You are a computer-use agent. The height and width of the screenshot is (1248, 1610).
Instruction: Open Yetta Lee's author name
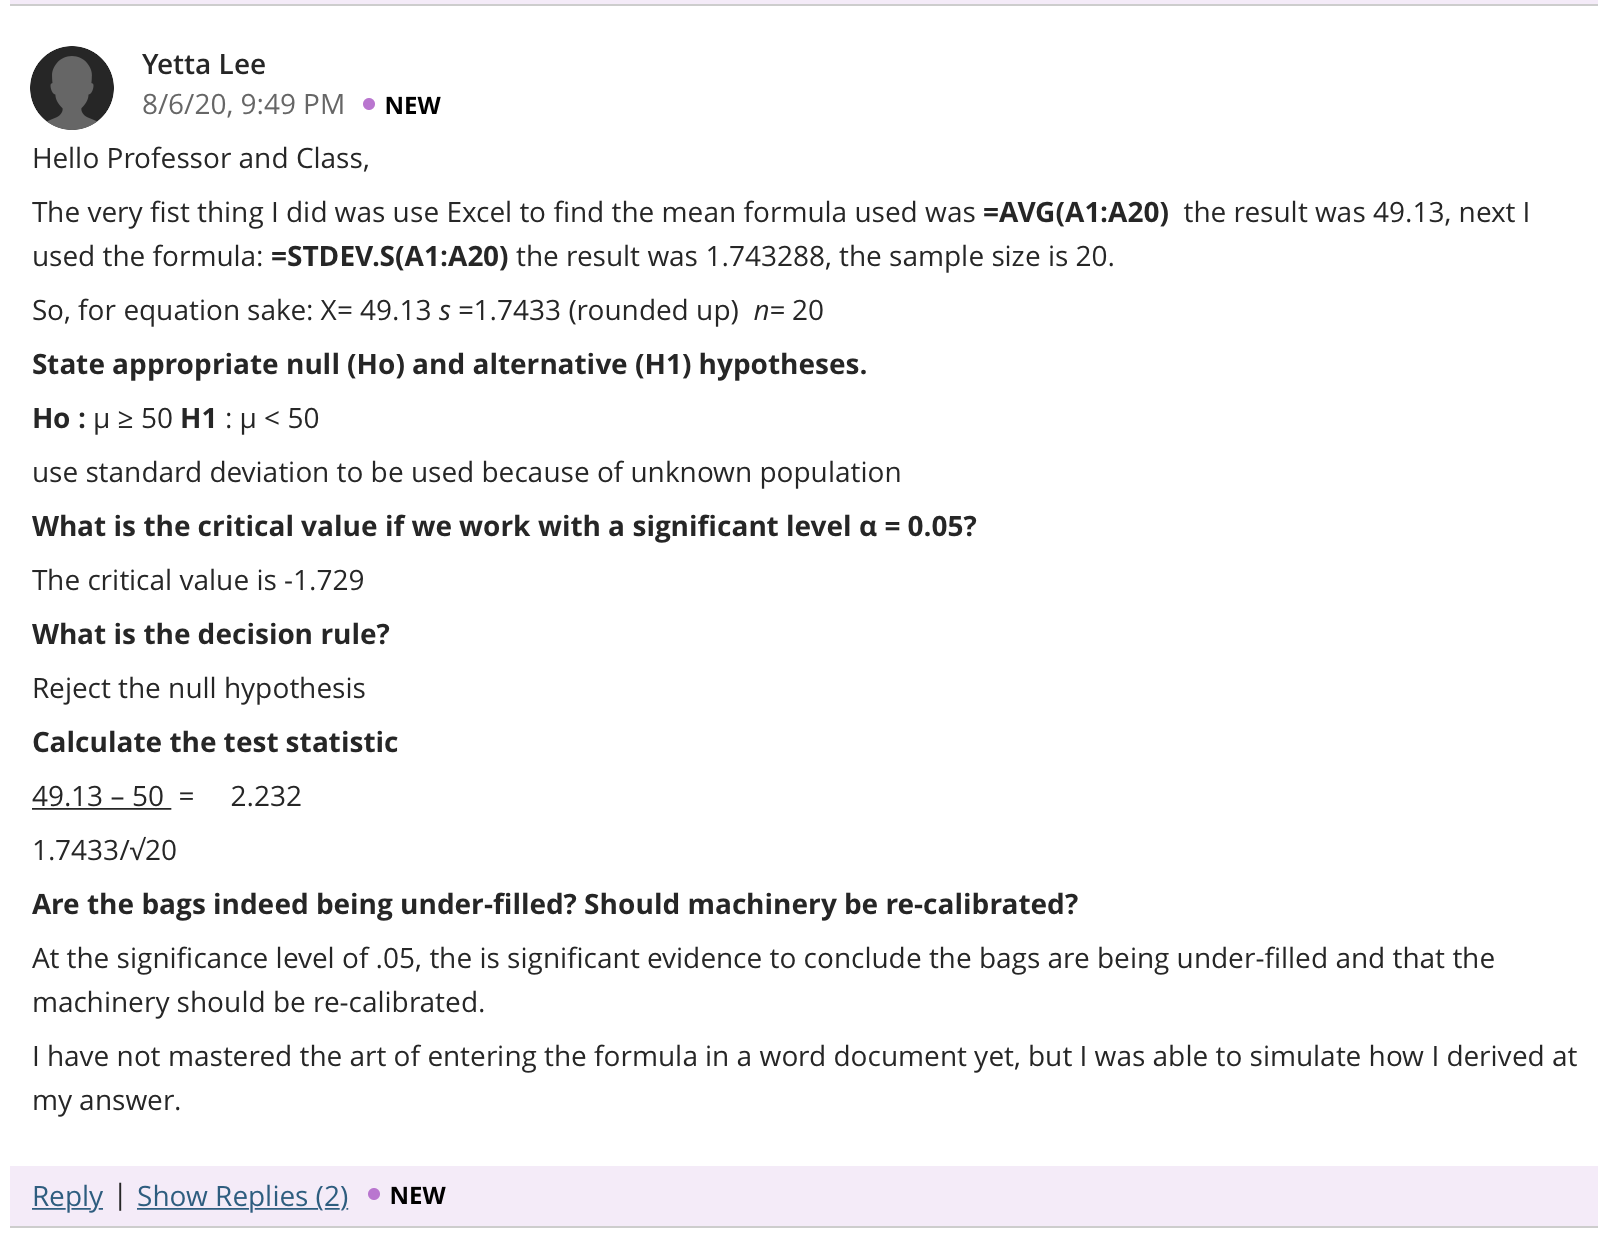tap(204, 65)
